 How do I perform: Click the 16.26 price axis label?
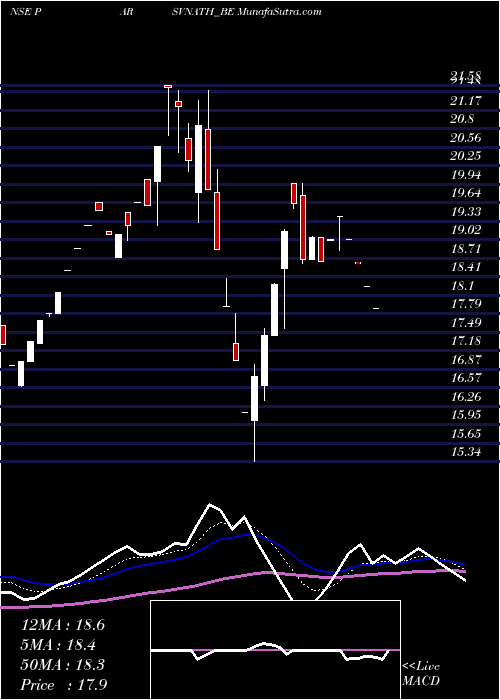[466, 397]
